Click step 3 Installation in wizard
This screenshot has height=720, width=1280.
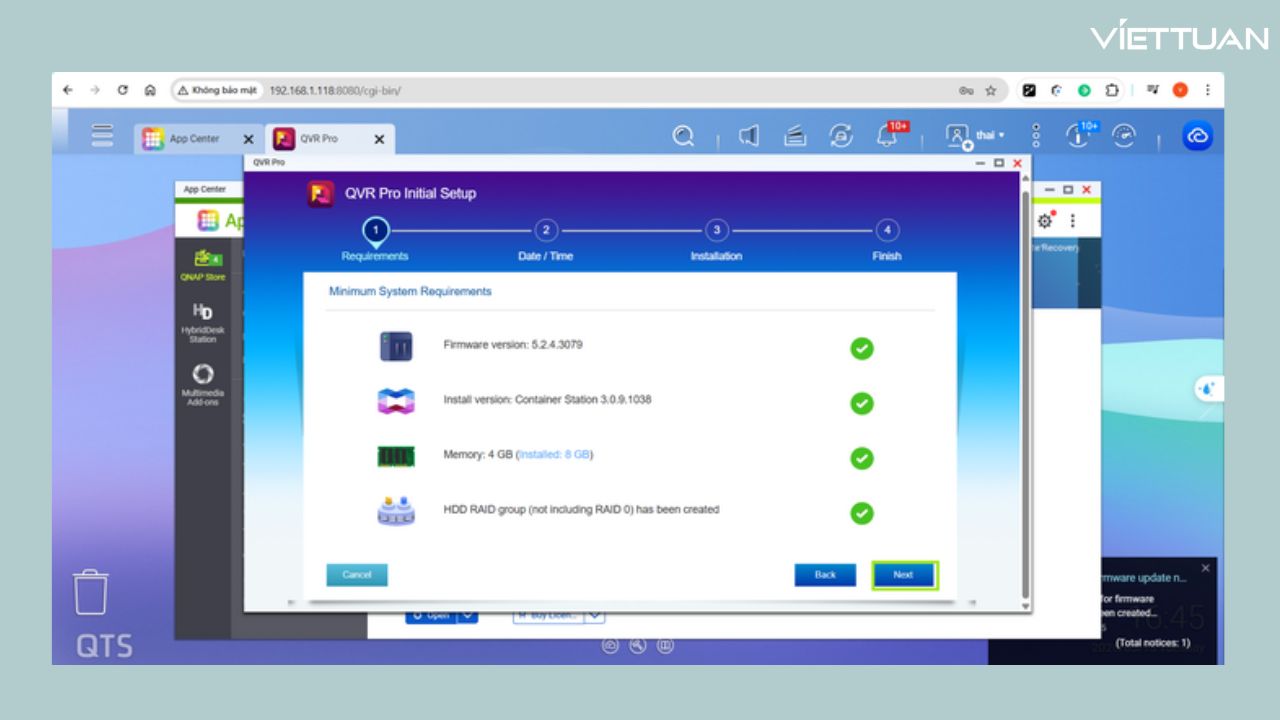[716, 240]
